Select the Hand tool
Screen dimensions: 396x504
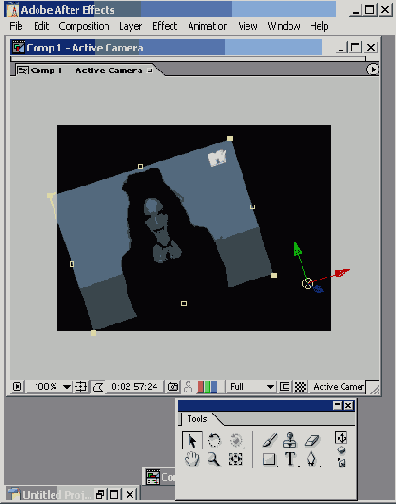[x=192, y=459]
